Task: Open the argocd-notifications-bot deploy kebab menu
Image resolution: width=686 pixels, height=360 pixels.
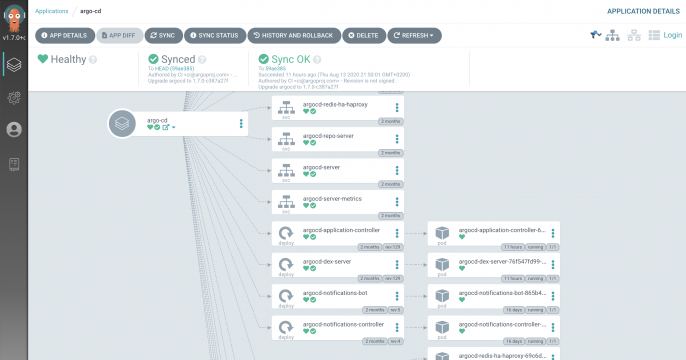Action: tap(397, 296)
